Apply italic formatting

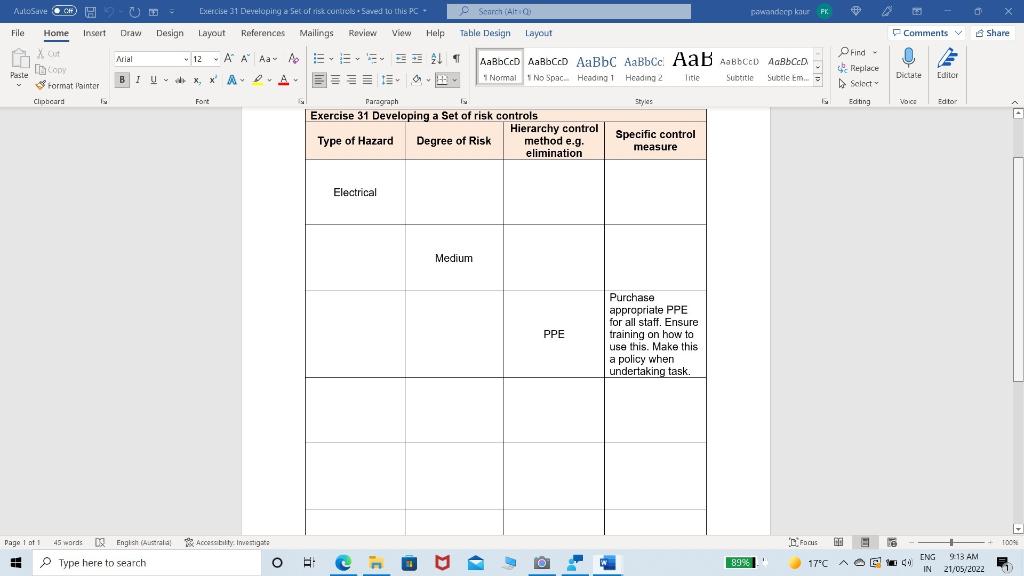[137, 80]
